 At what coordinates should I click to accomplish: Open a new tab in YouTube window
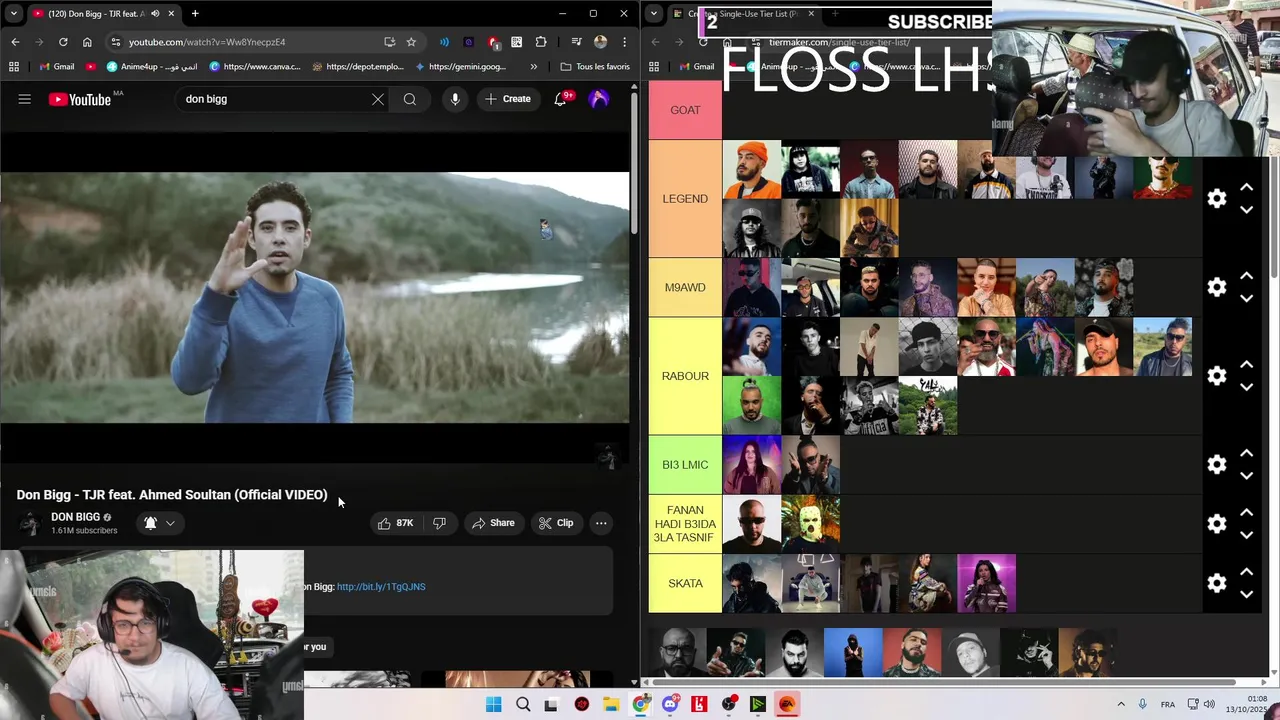click(x=195, y=14)
